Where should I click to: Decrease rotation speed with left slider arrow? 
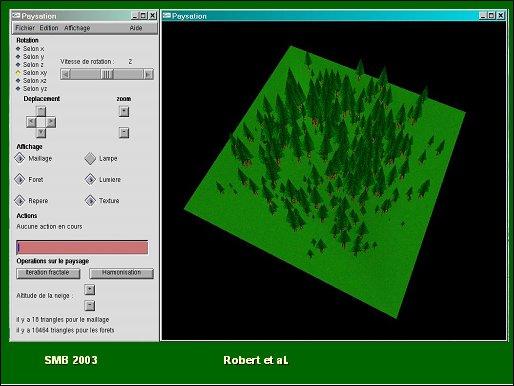[66, 74]
